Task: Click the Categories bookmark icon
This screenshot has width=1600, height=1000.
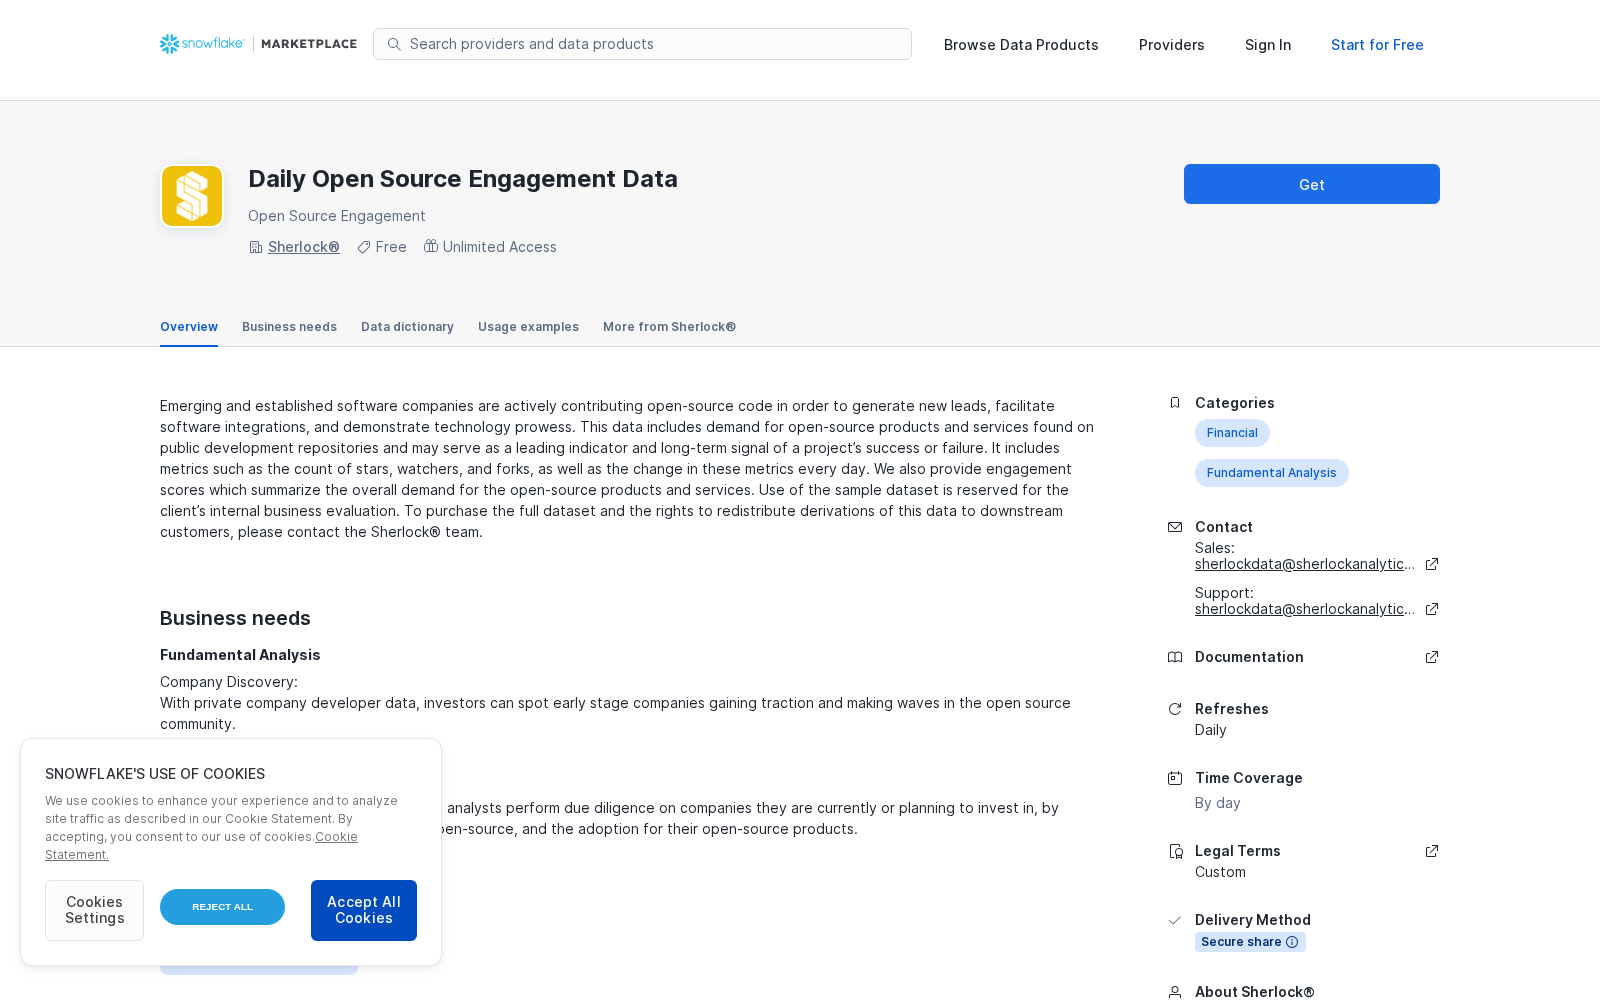Action: (x=1175, y=403)
